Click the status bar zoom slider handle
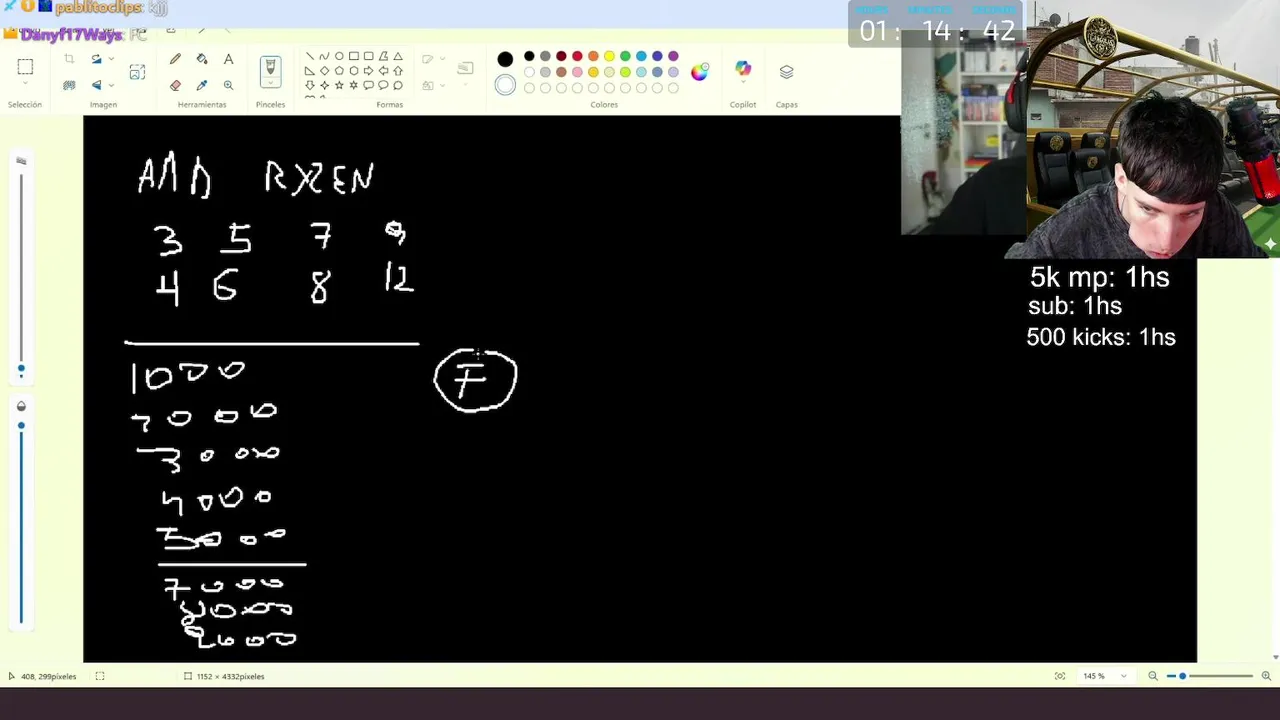The width and height of the screenshot is (1280, 720). [1182, 676]
